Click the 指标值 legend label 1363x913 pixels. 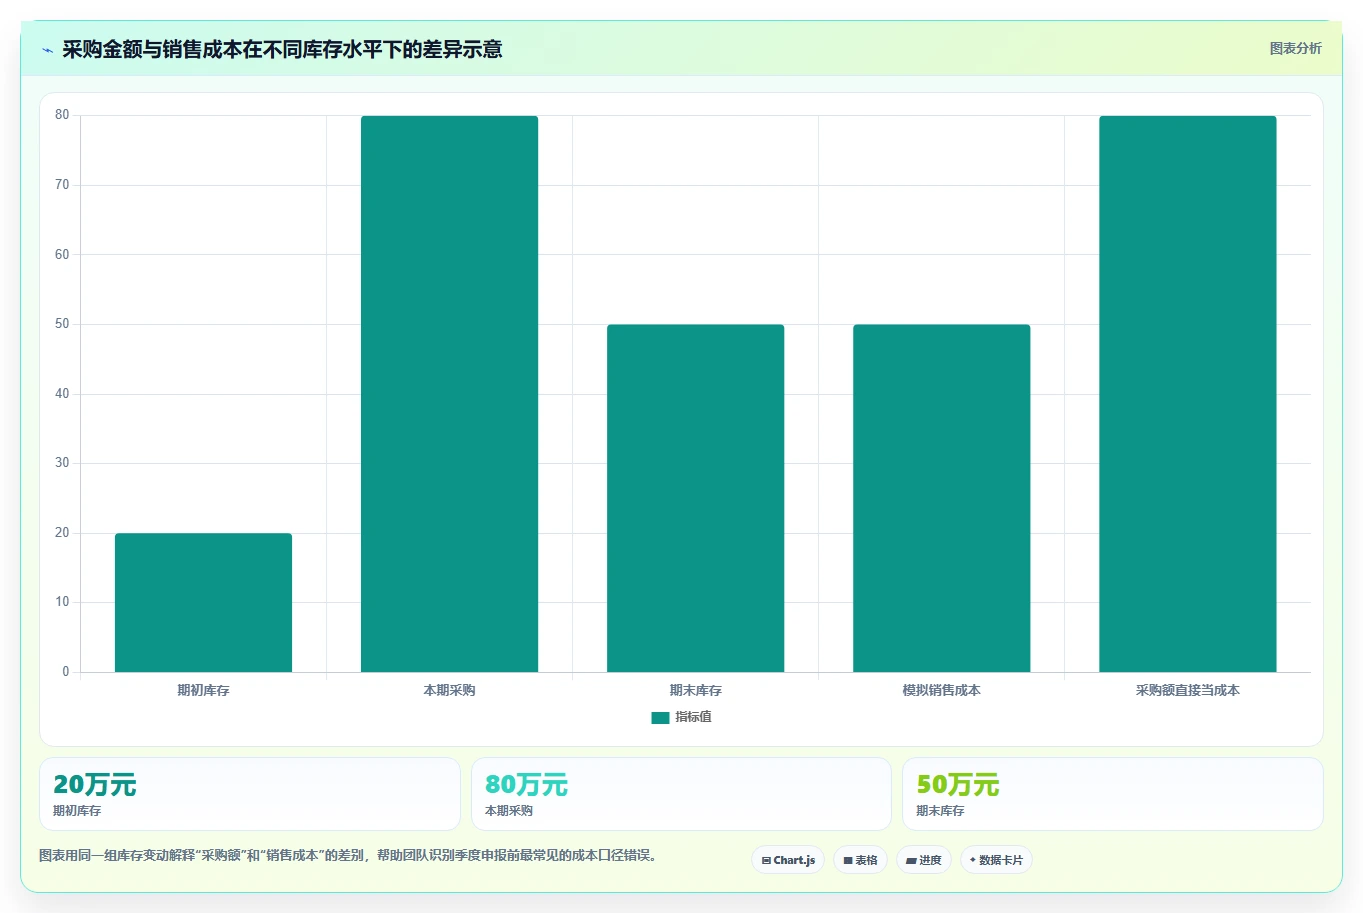(x=693, y=717)
